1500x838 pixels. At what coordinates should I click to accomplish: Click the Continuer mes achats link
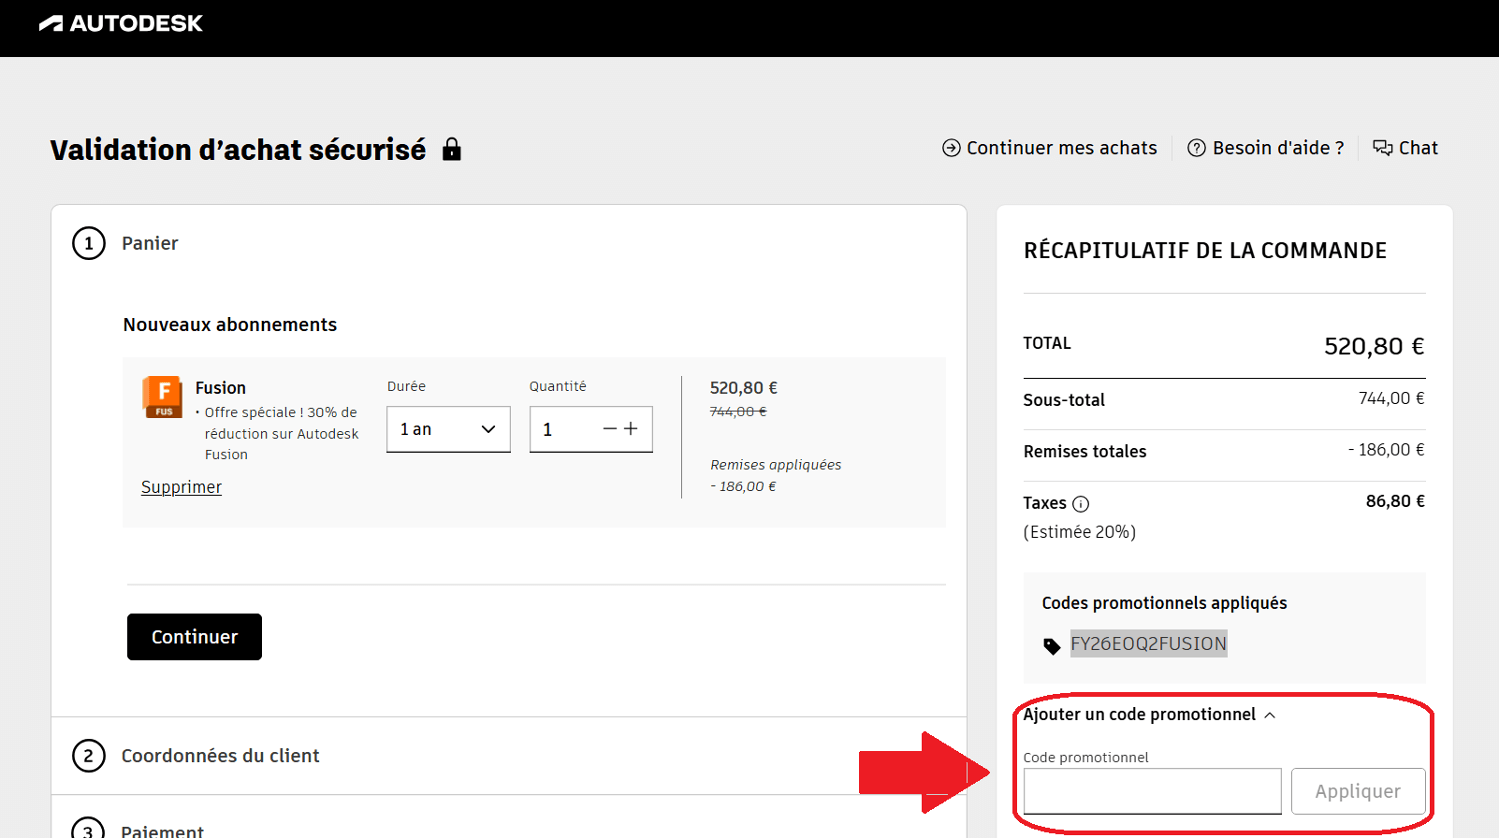tap(1049, 148)
